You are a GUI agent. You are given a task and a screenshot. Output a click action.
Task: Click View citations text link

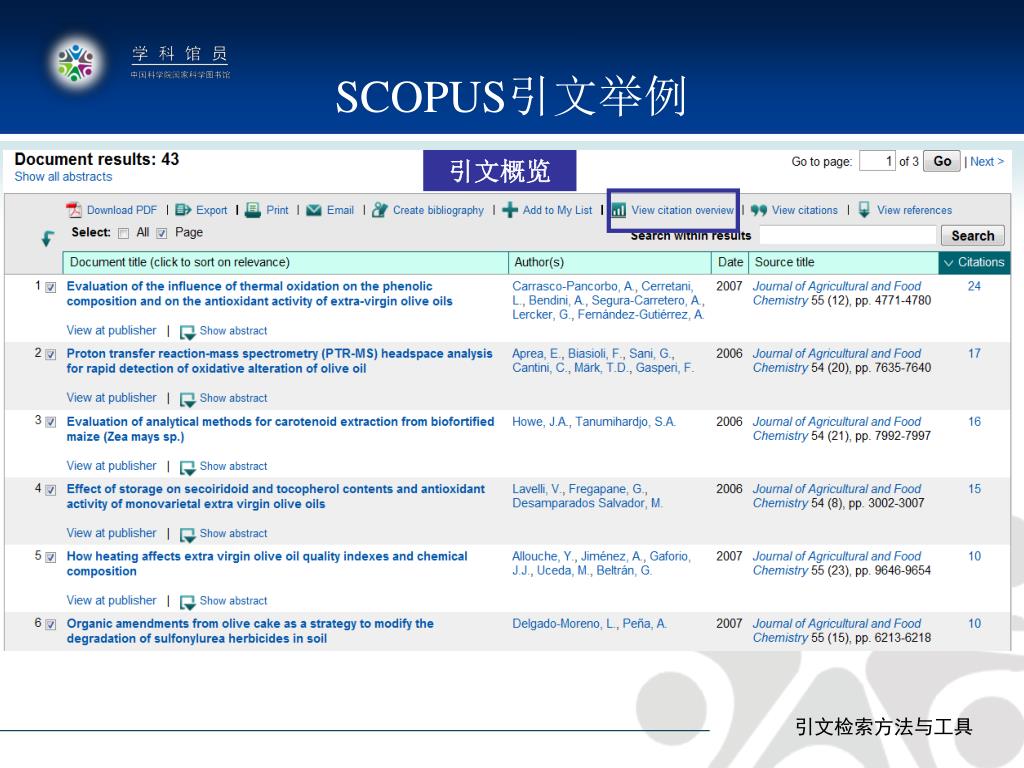pyautogui.click(x=805, y=210)
